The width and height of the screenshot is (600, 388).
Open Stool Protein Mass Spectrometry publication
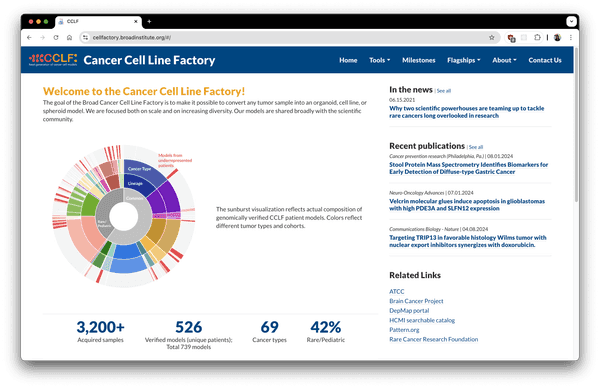click(x=468, y=168)
